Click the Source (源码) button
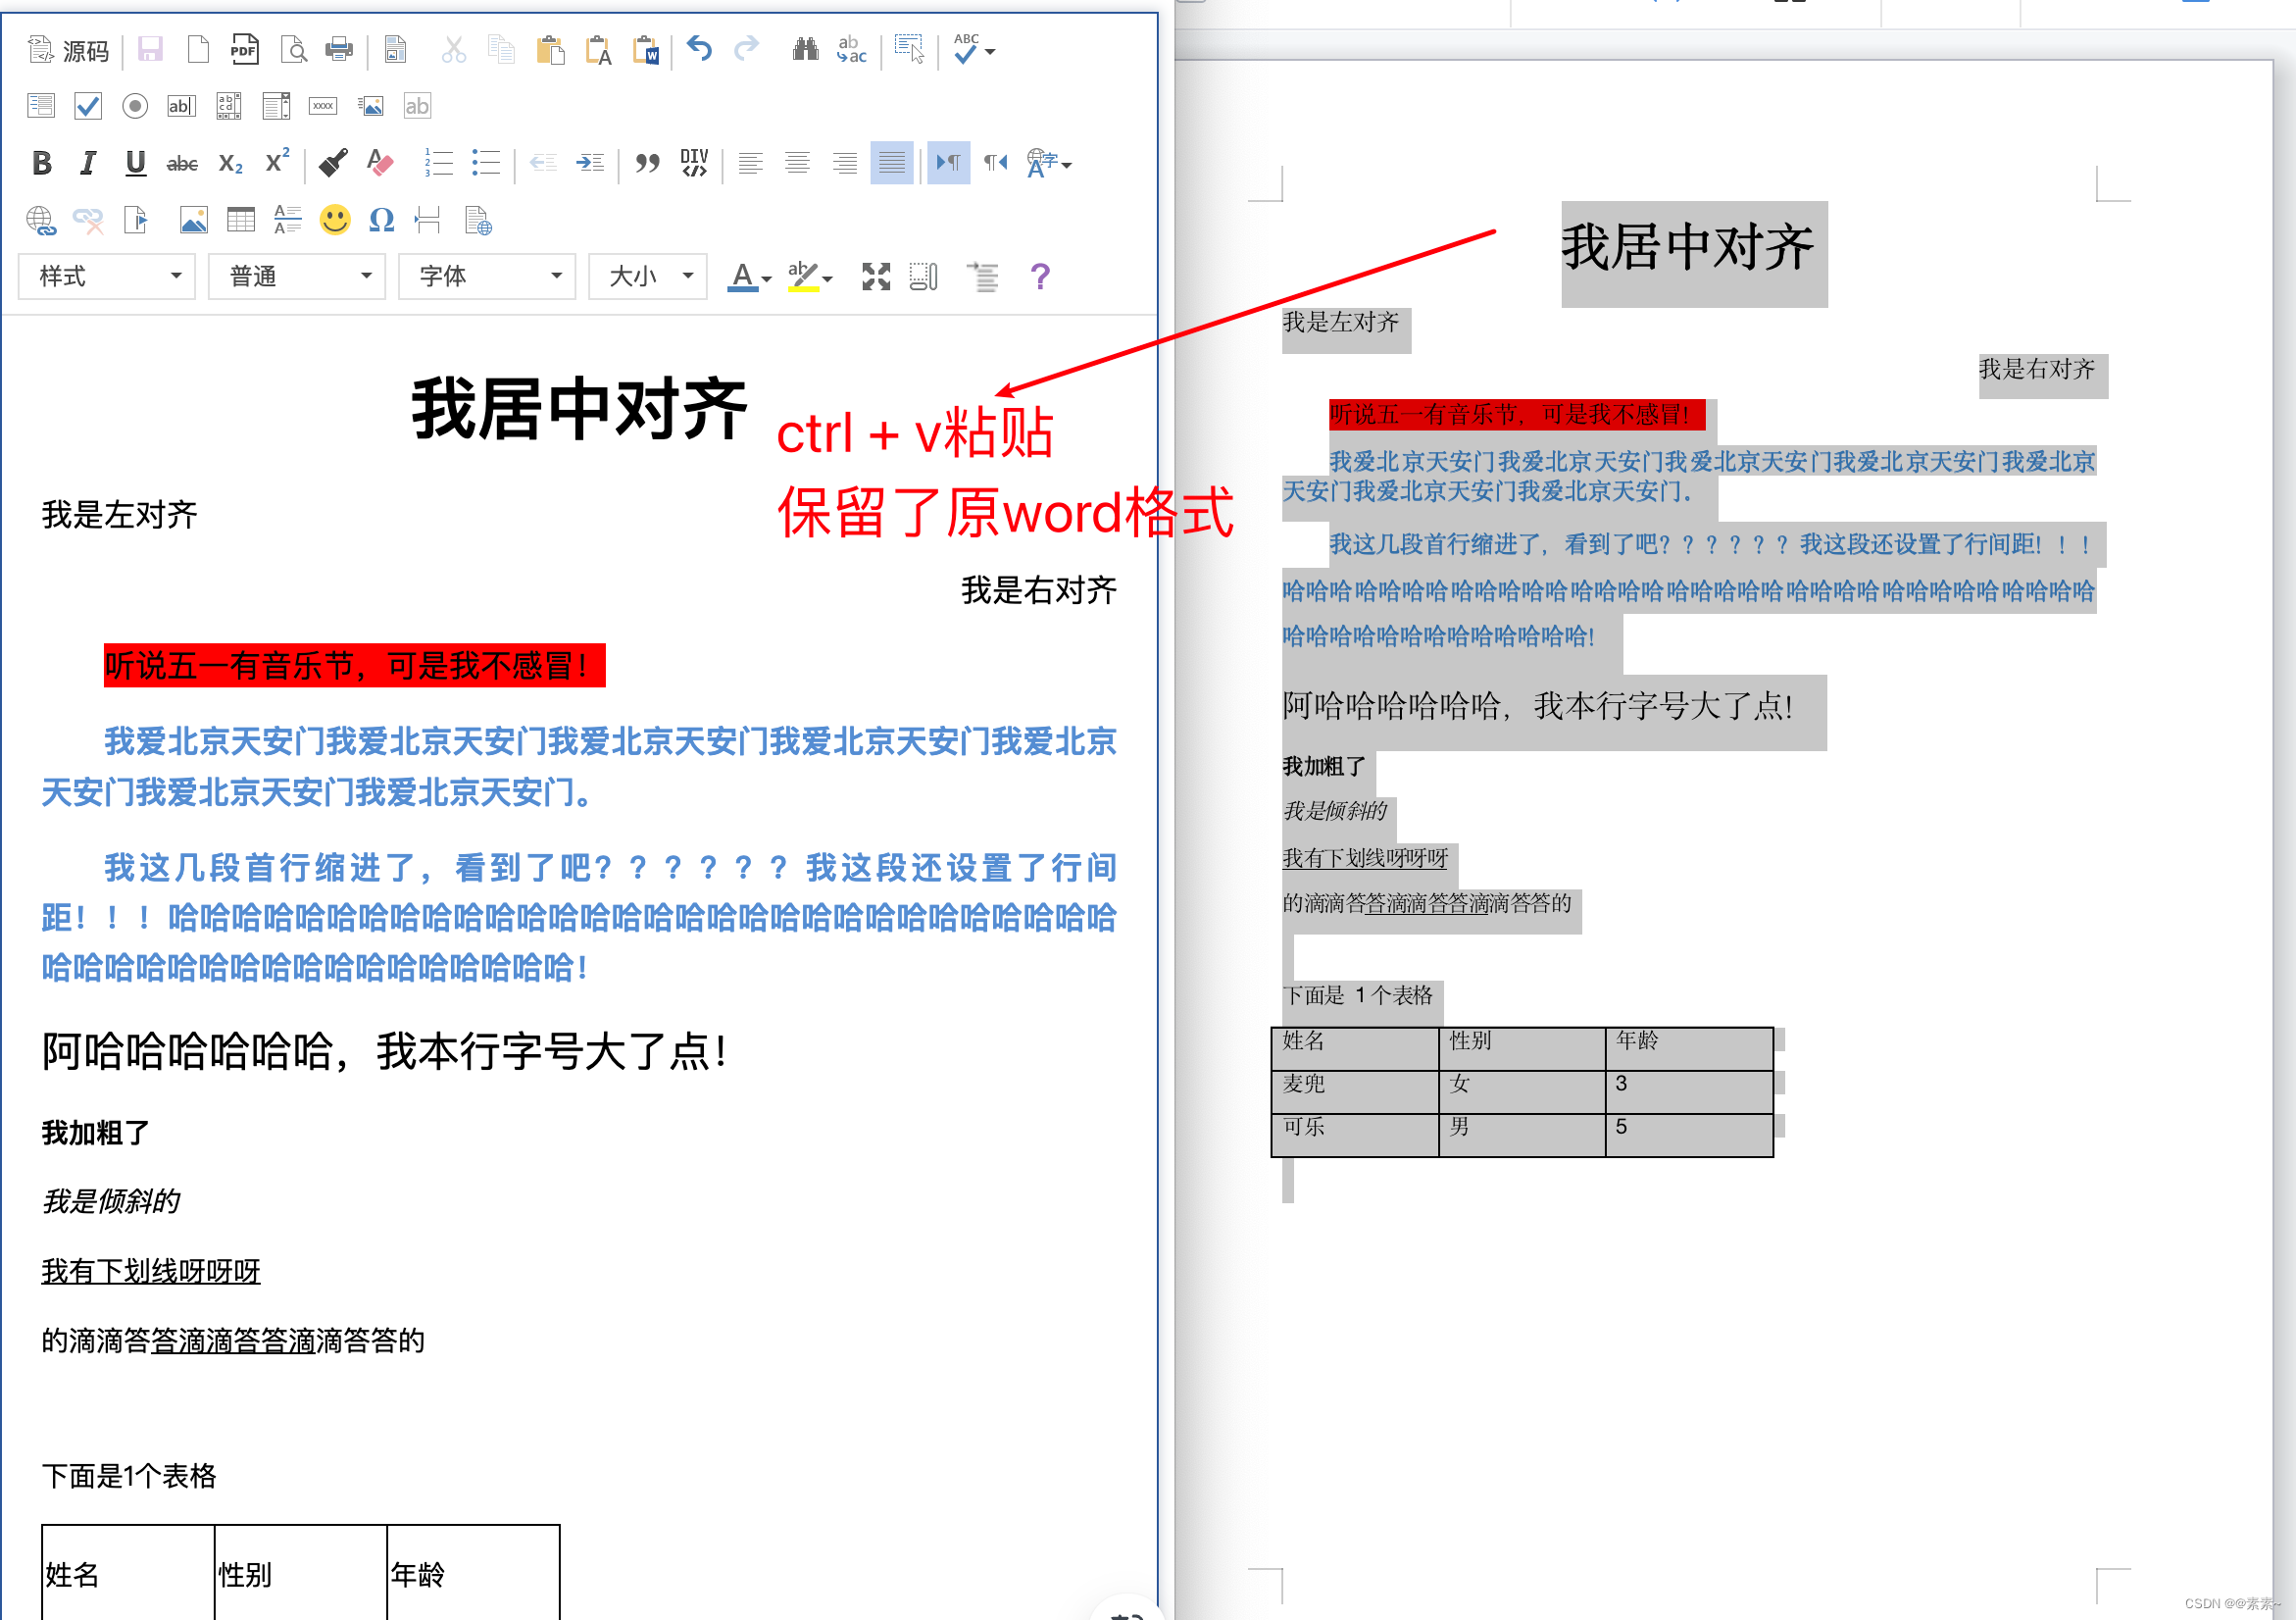This screenshot has width=2296, height=1620. 68,50
